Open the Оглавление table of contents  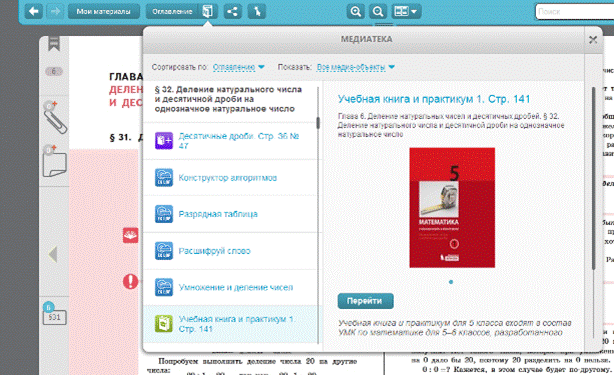pos(172,11)
